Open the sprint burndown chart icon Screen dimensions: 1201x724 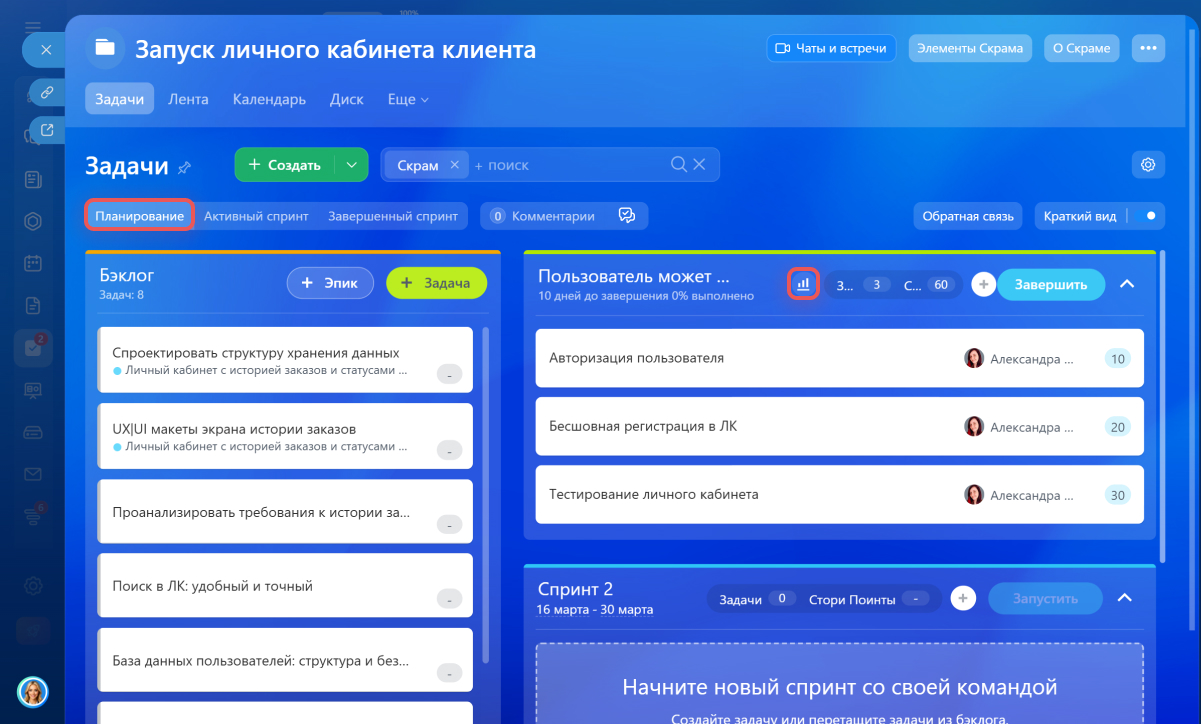802,284
